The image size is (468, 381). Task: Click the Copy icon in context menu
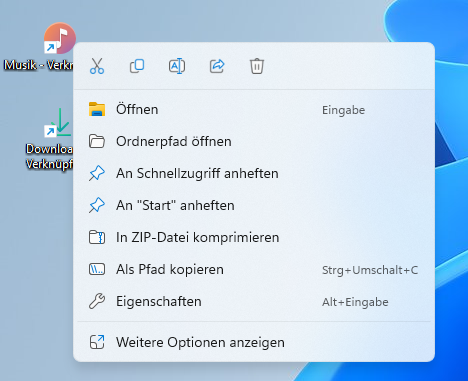point(137,66)
